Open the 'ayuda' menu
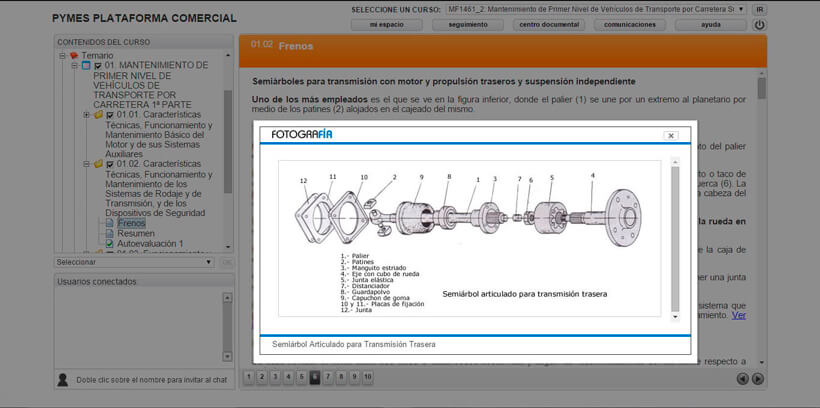Viewport: 820px width, 408px height. click(x=711, y=25)
